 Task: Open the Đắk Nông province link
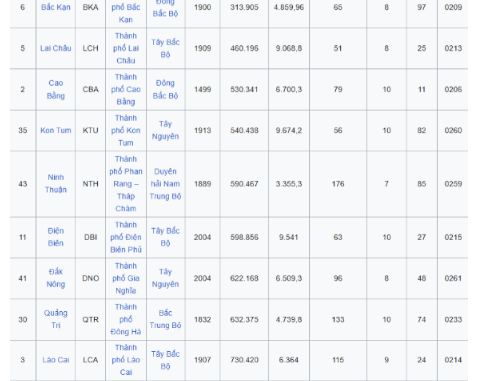click(56, 278)
